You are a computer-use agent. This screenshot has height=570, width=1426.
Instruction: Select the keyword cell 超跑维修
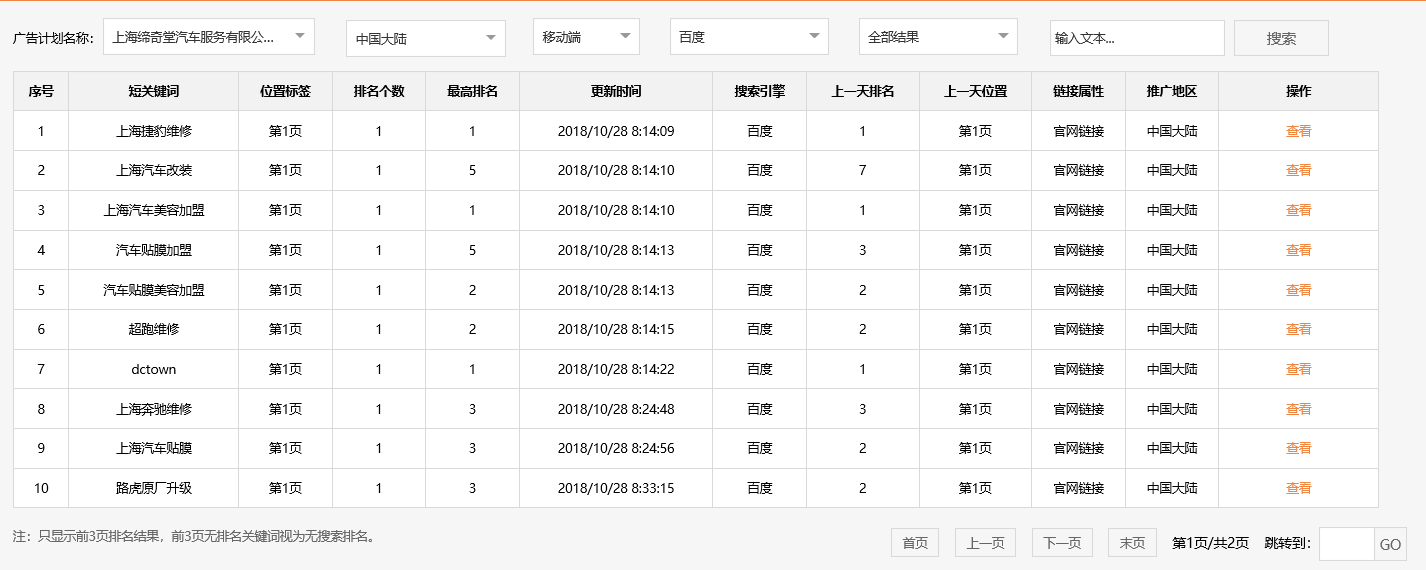coord(153,329)
